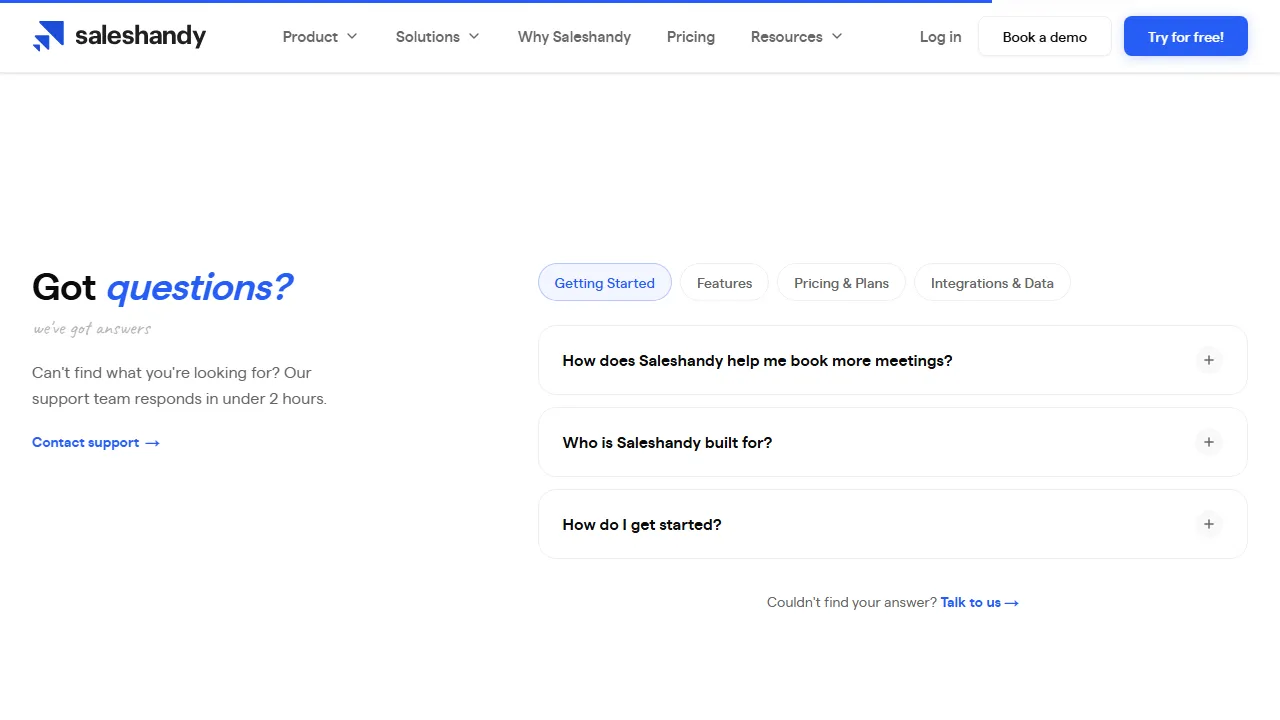Viewport: 1280px width, 720px height.
Task: Expand plus icon for Who is Saleshandy built for
Action: click(1209, 442)
